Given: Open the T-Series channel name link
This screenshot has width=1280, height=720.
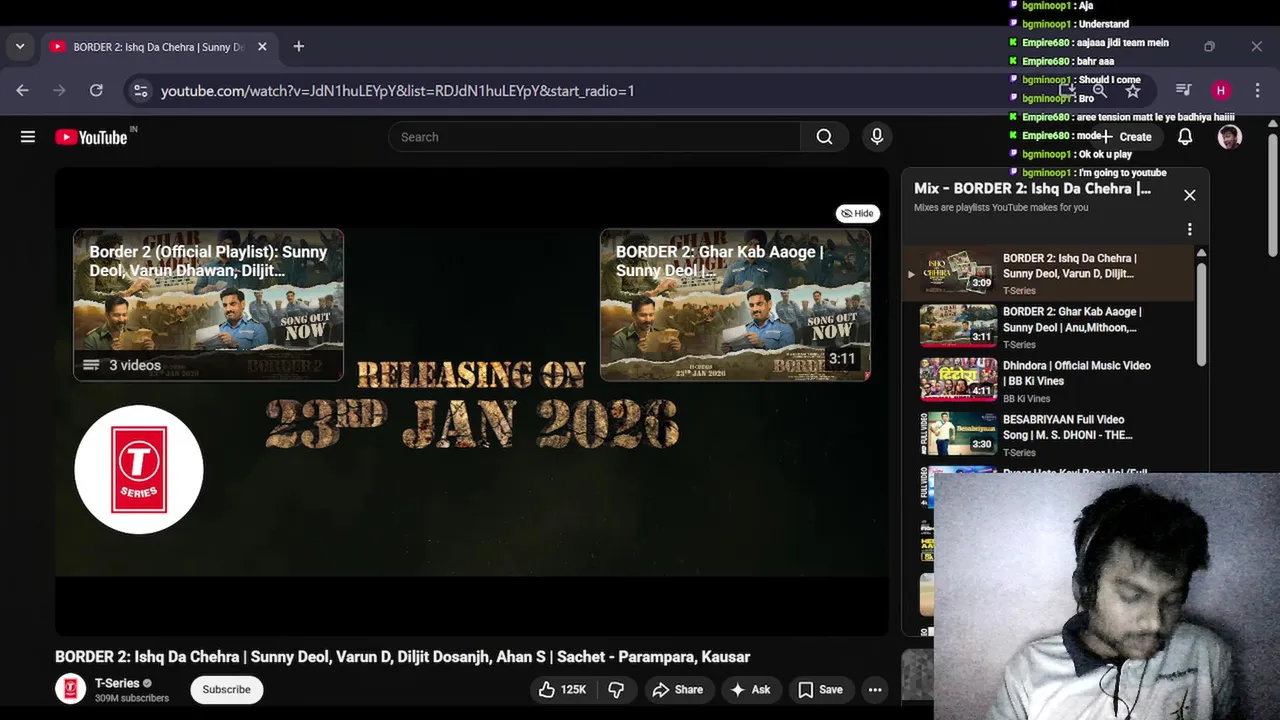Looking at the screenshot, I should tap(117, 684).
